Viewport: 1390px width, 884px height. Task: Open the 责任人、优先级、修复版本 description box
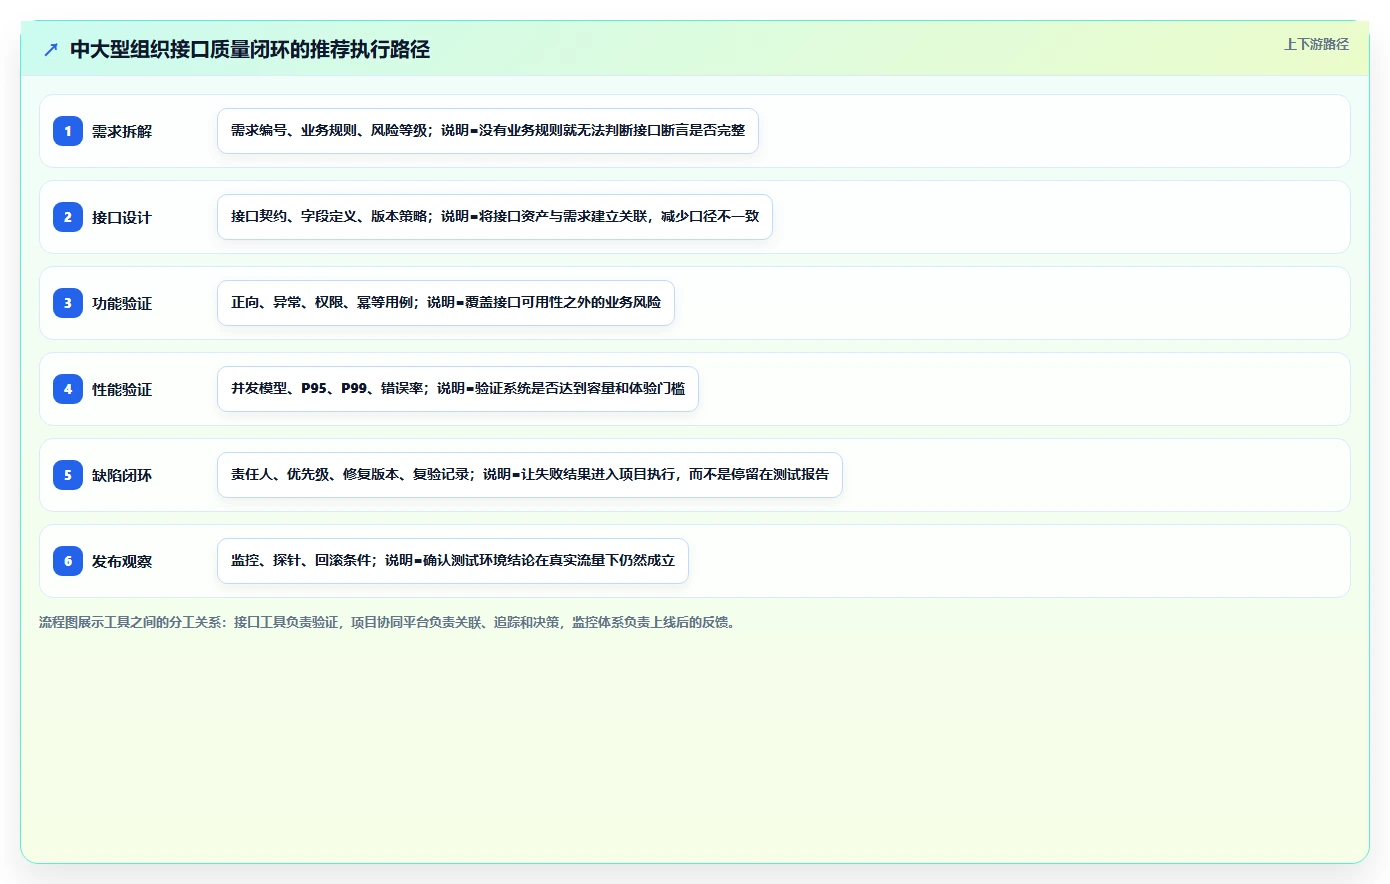click(x=530, y=475)
